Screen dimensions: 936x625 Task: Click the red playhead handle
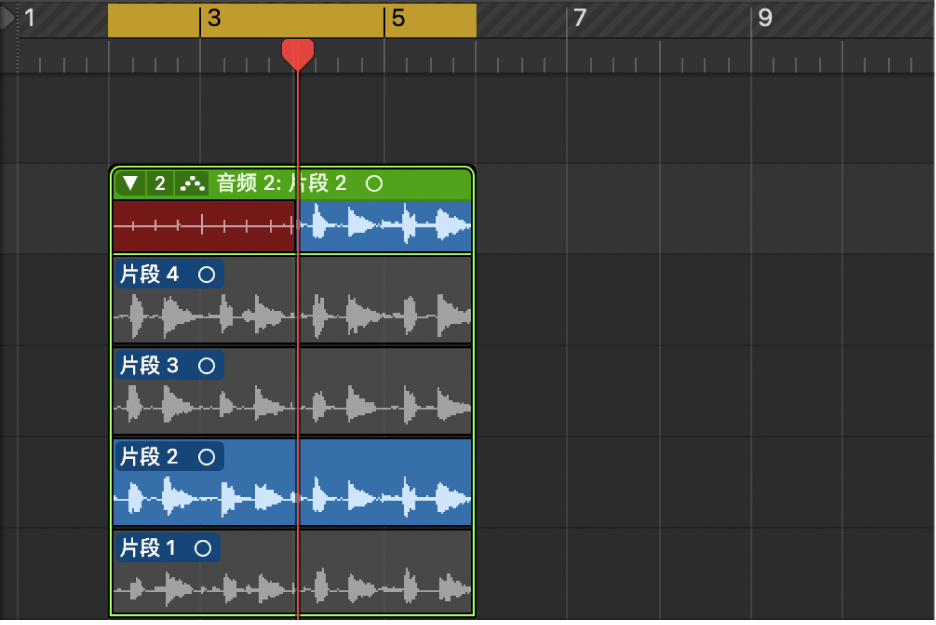[x=298, y=54]
